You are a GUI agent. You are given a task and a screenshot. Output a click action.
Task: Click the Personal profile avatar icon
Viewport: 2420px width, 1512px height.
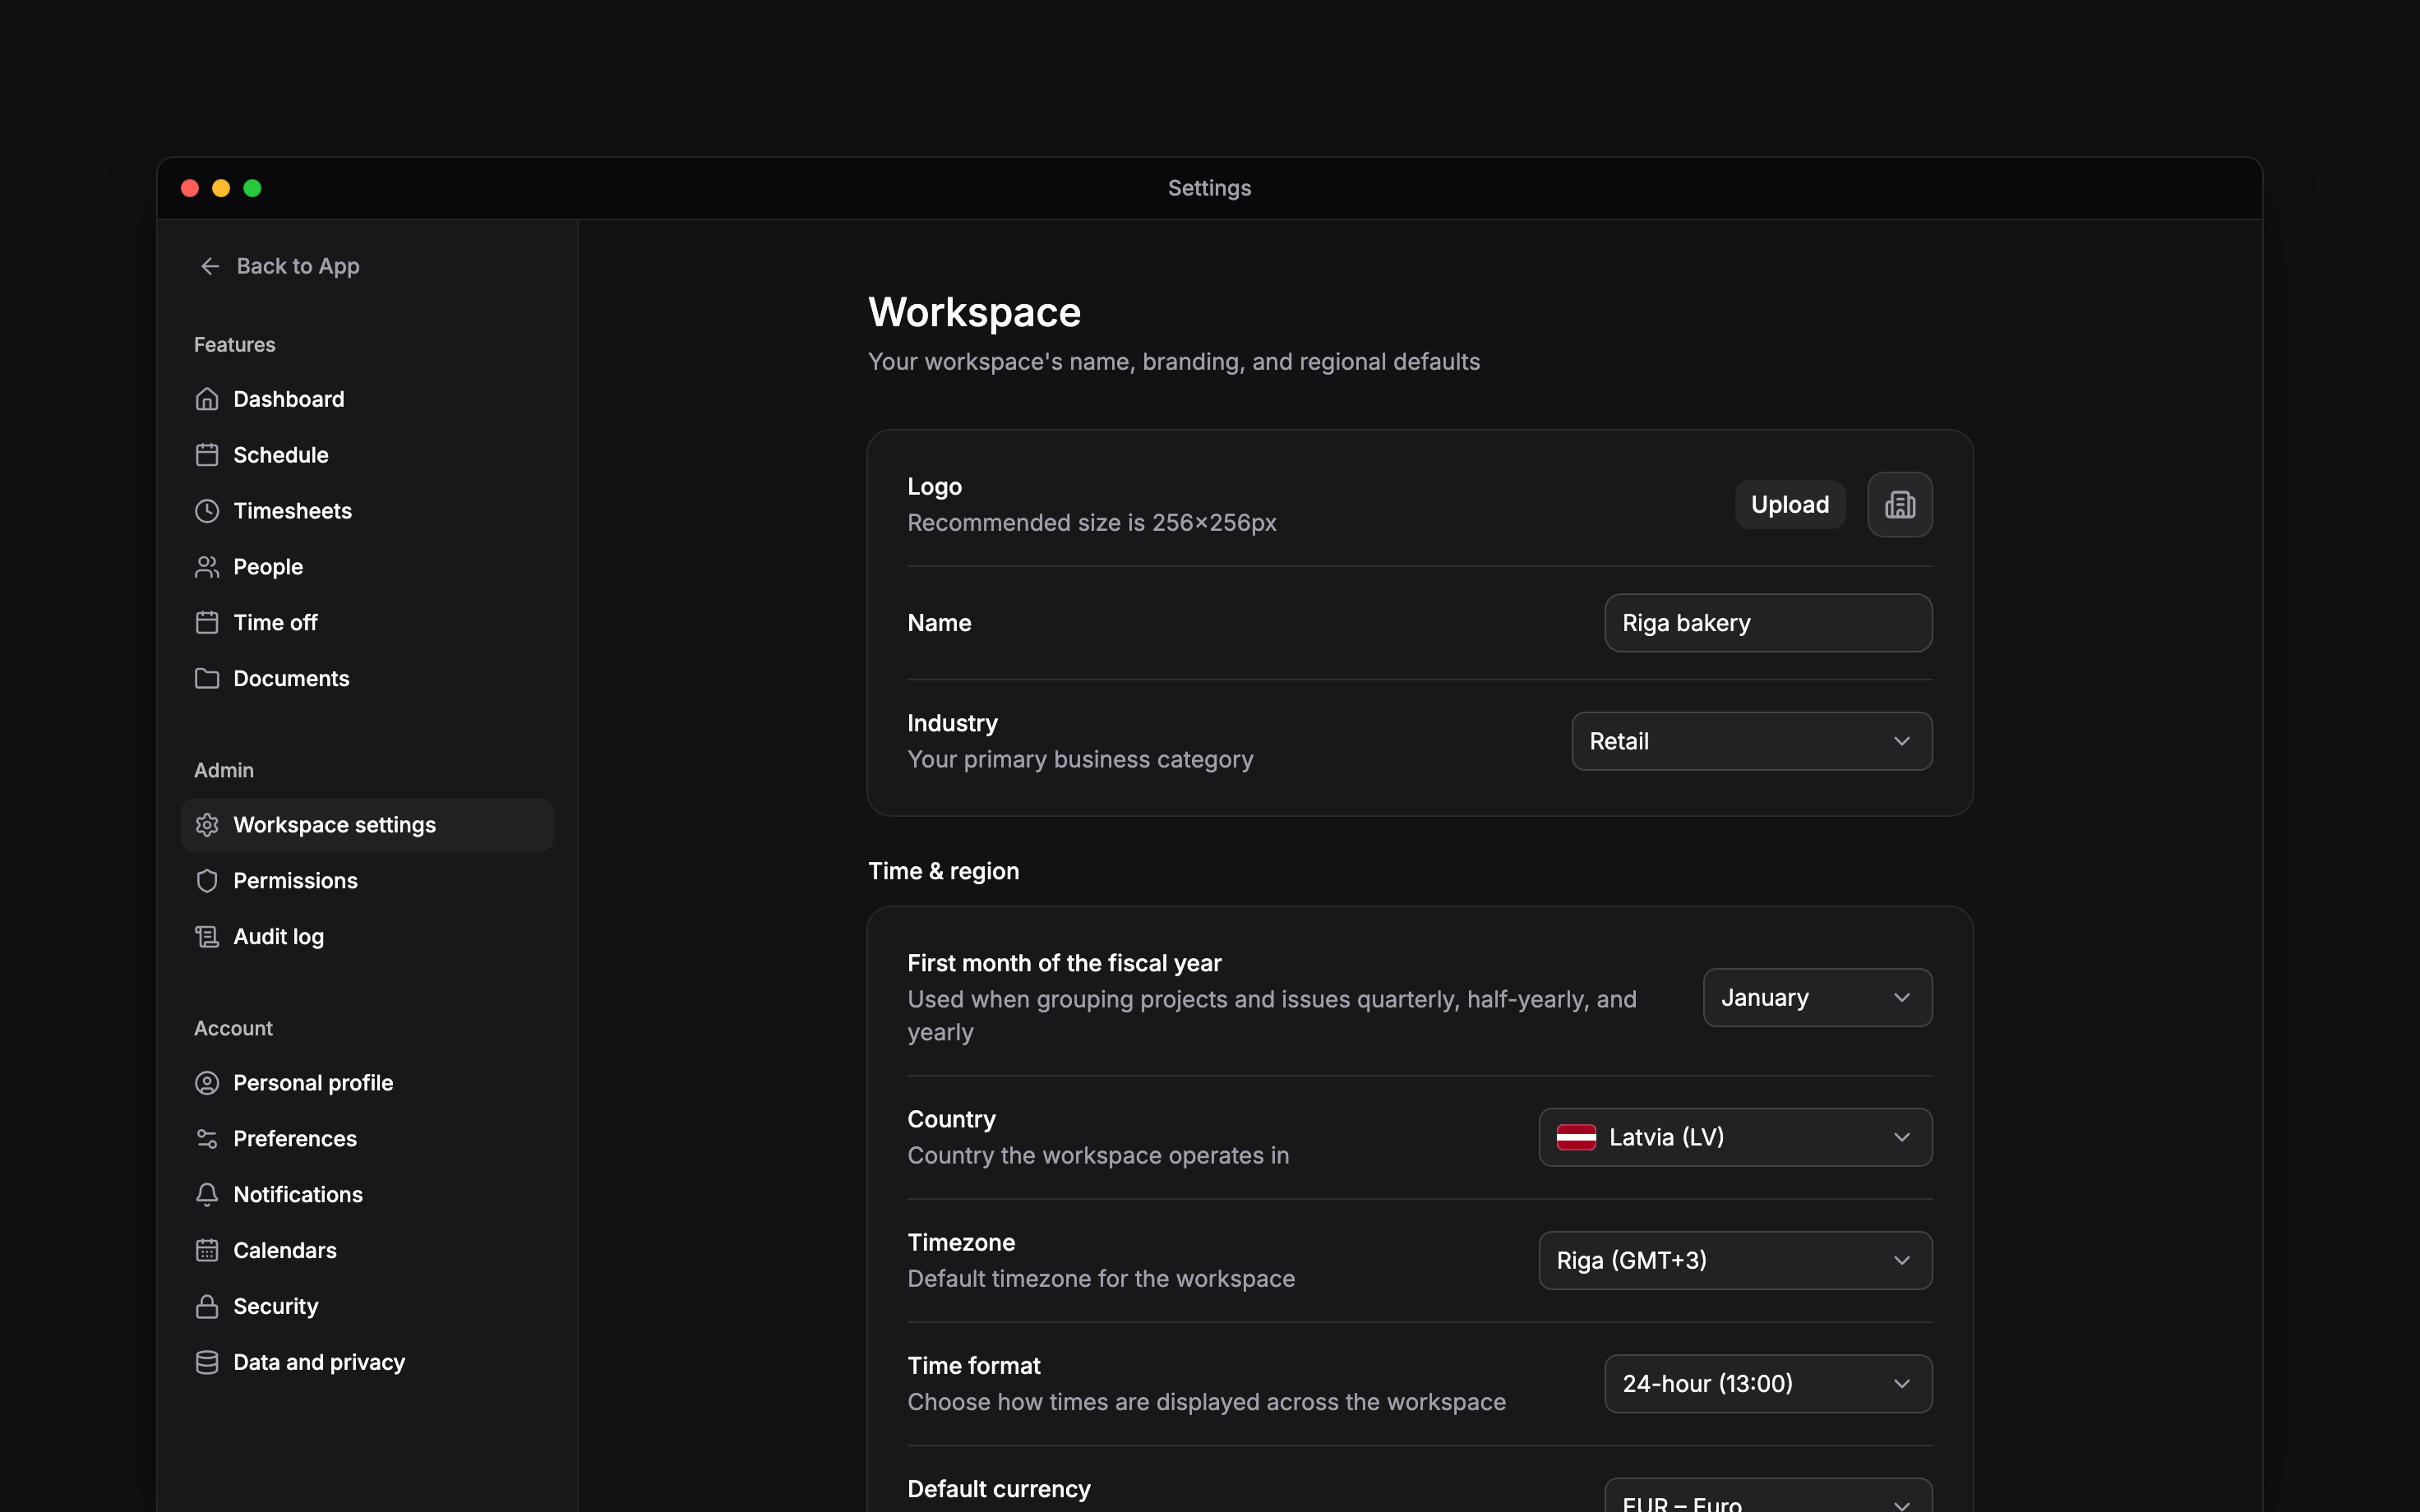click(x=207, y=1083)
